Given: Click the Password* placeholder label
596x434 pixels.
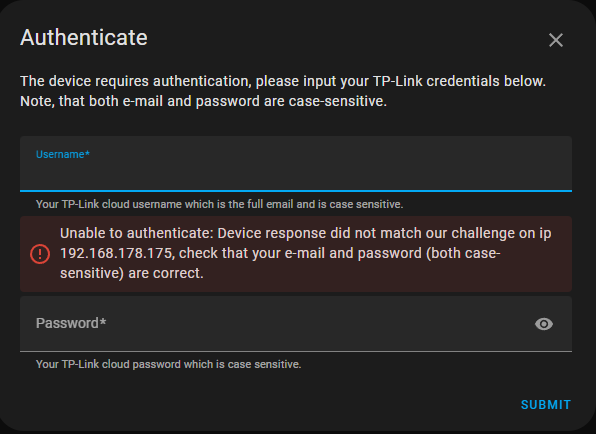Looking at the screenshot, I should 71,323.
